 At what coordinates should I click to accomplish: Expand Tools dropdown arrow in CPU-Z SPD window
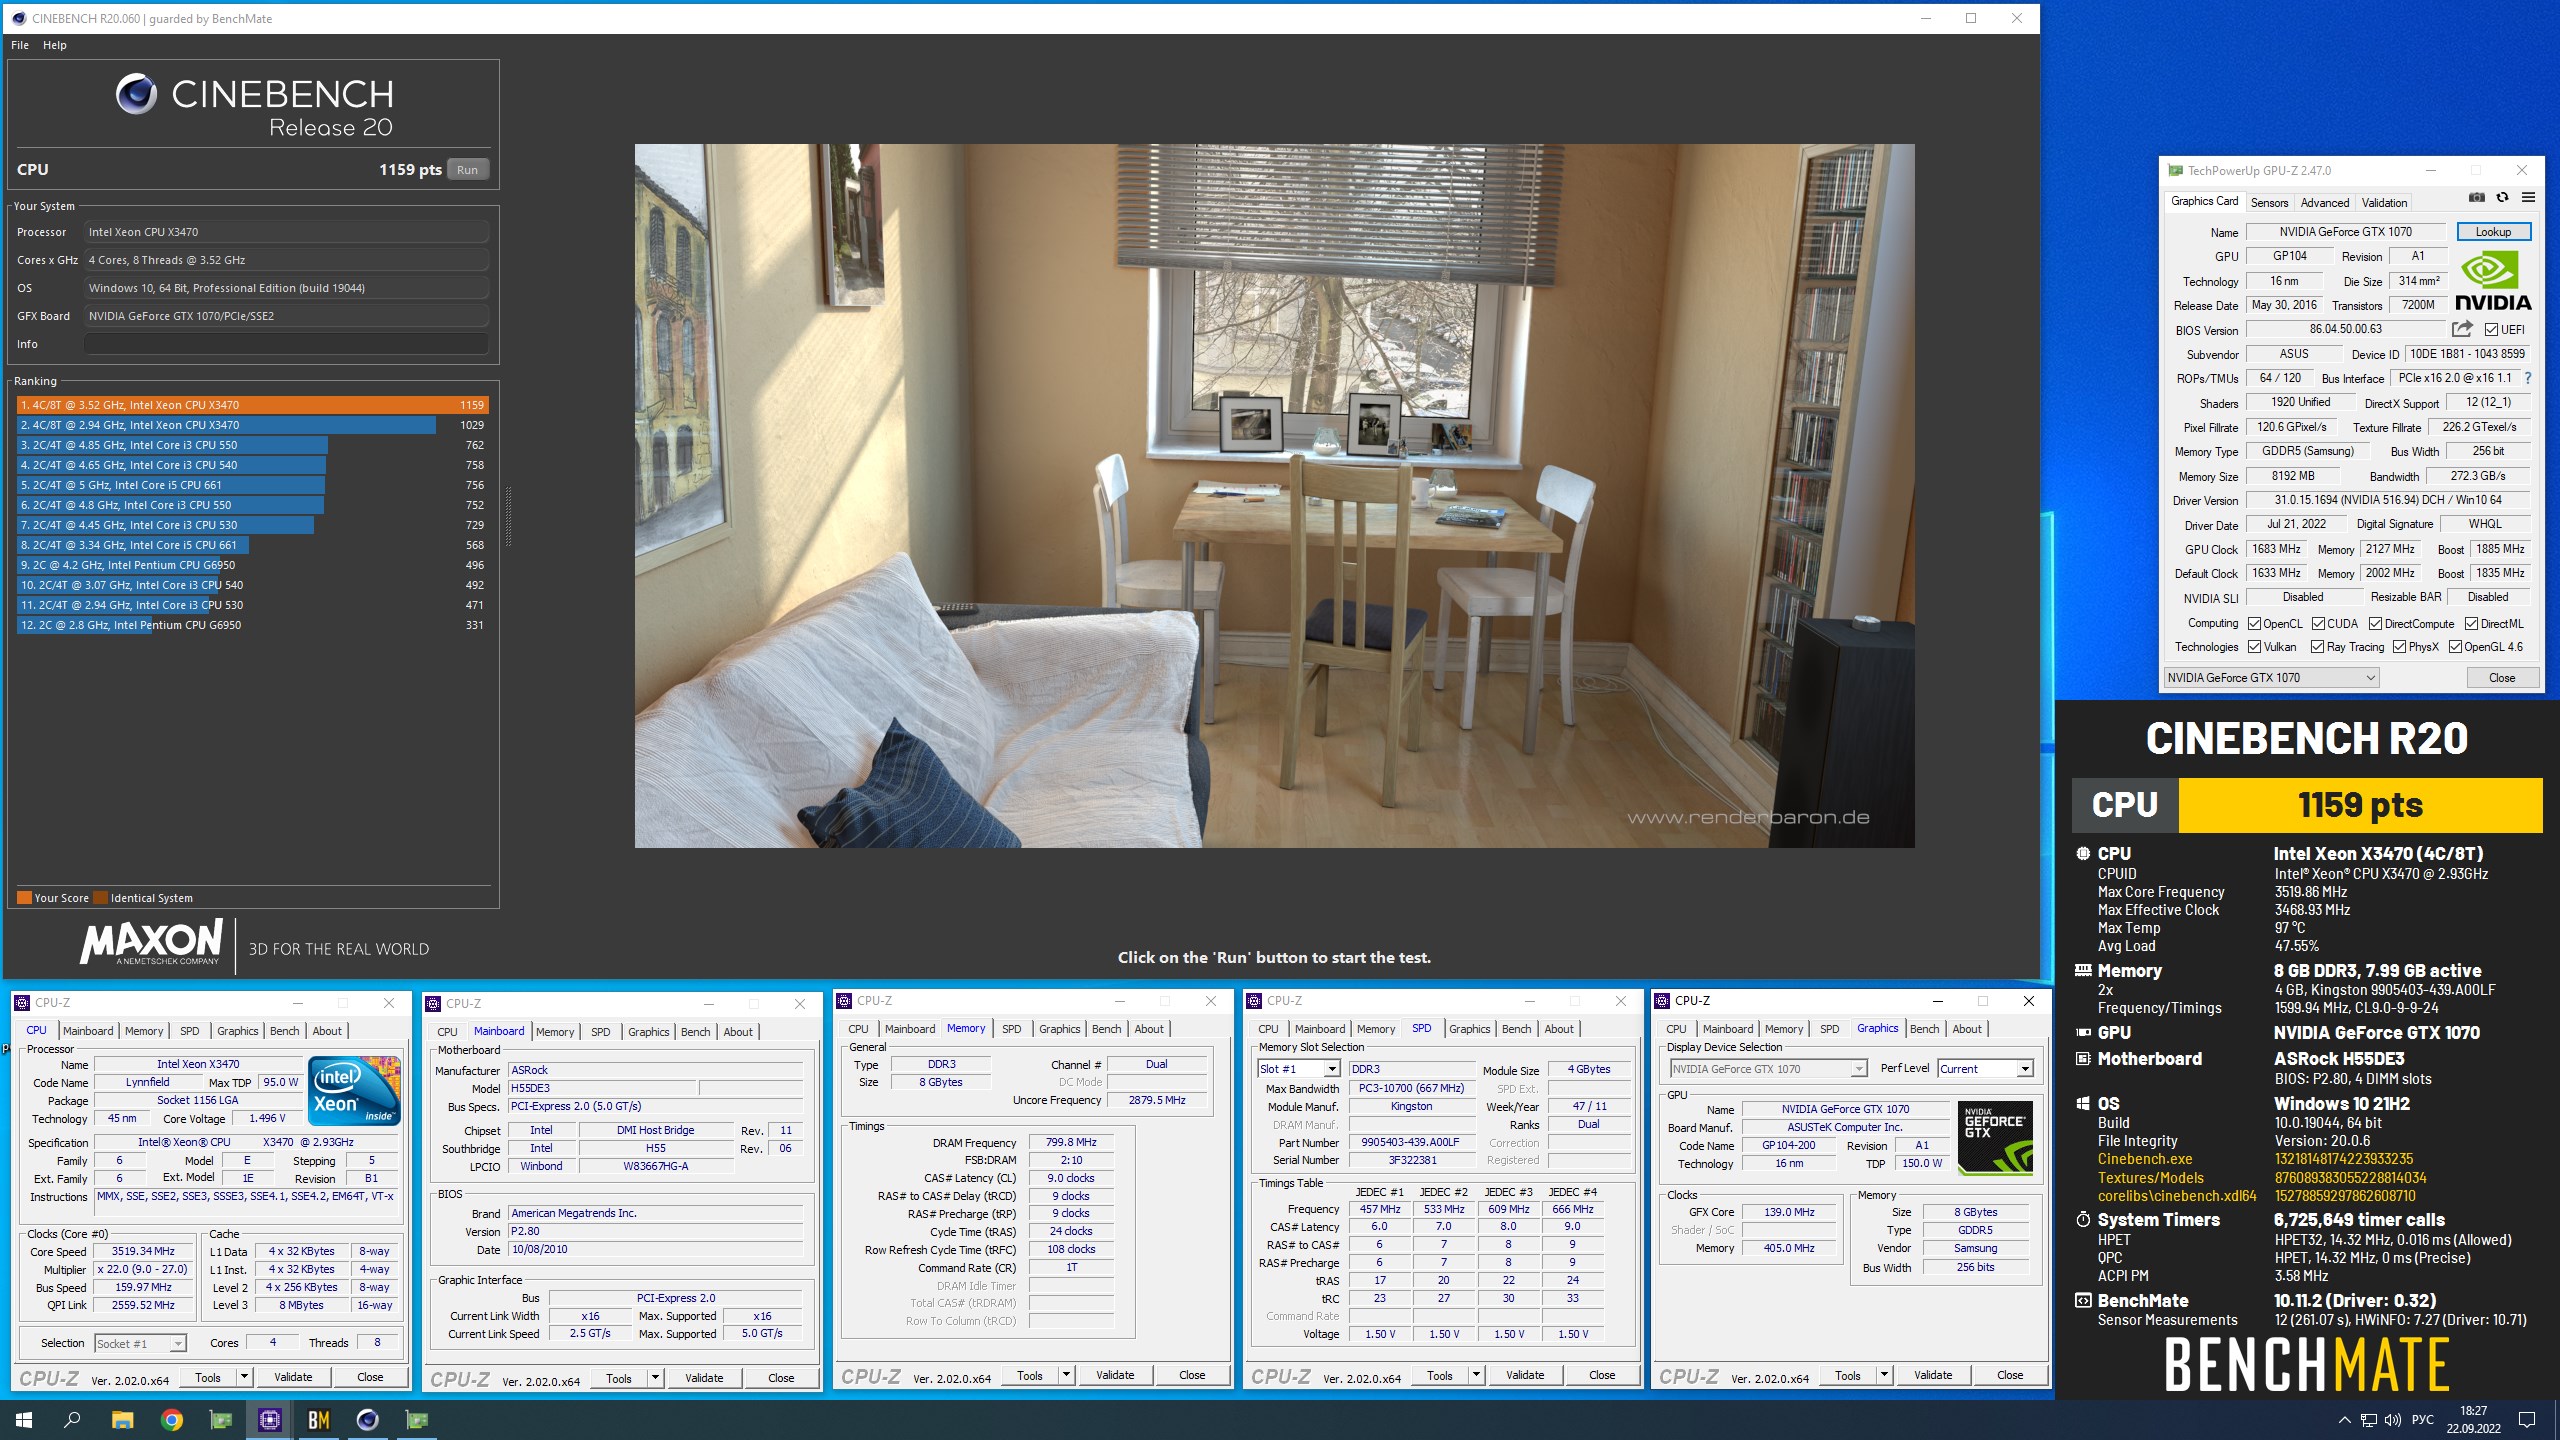[x=1476, y=1375]
